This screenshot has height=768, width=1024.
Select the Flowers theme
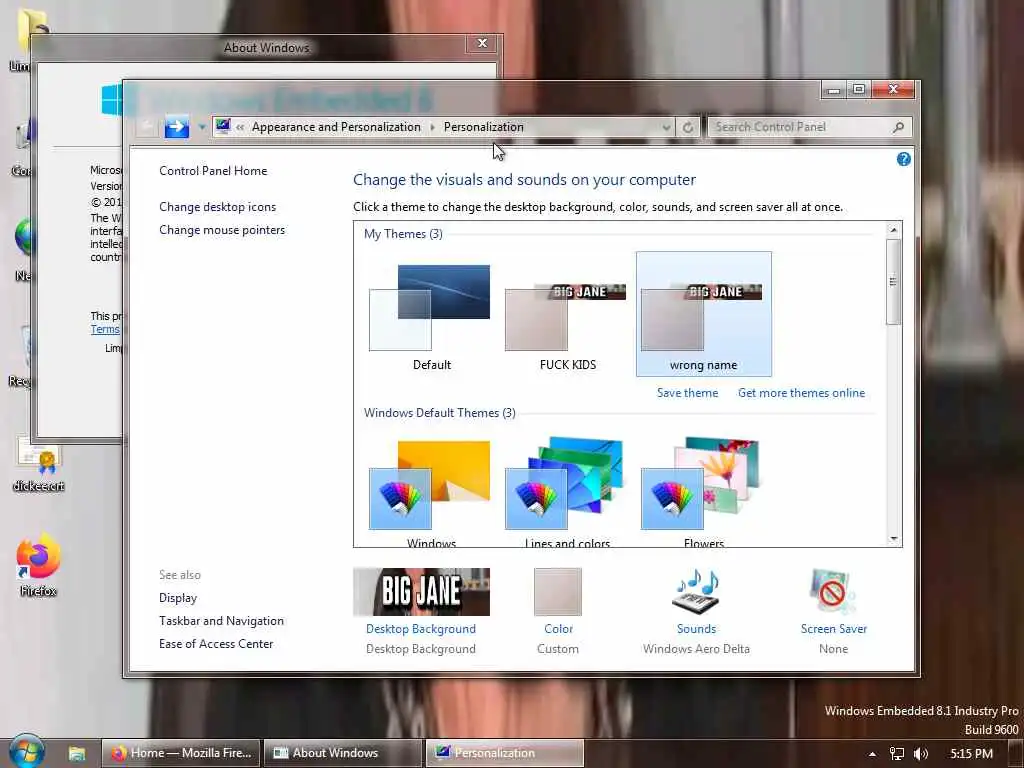pos(704,492)
